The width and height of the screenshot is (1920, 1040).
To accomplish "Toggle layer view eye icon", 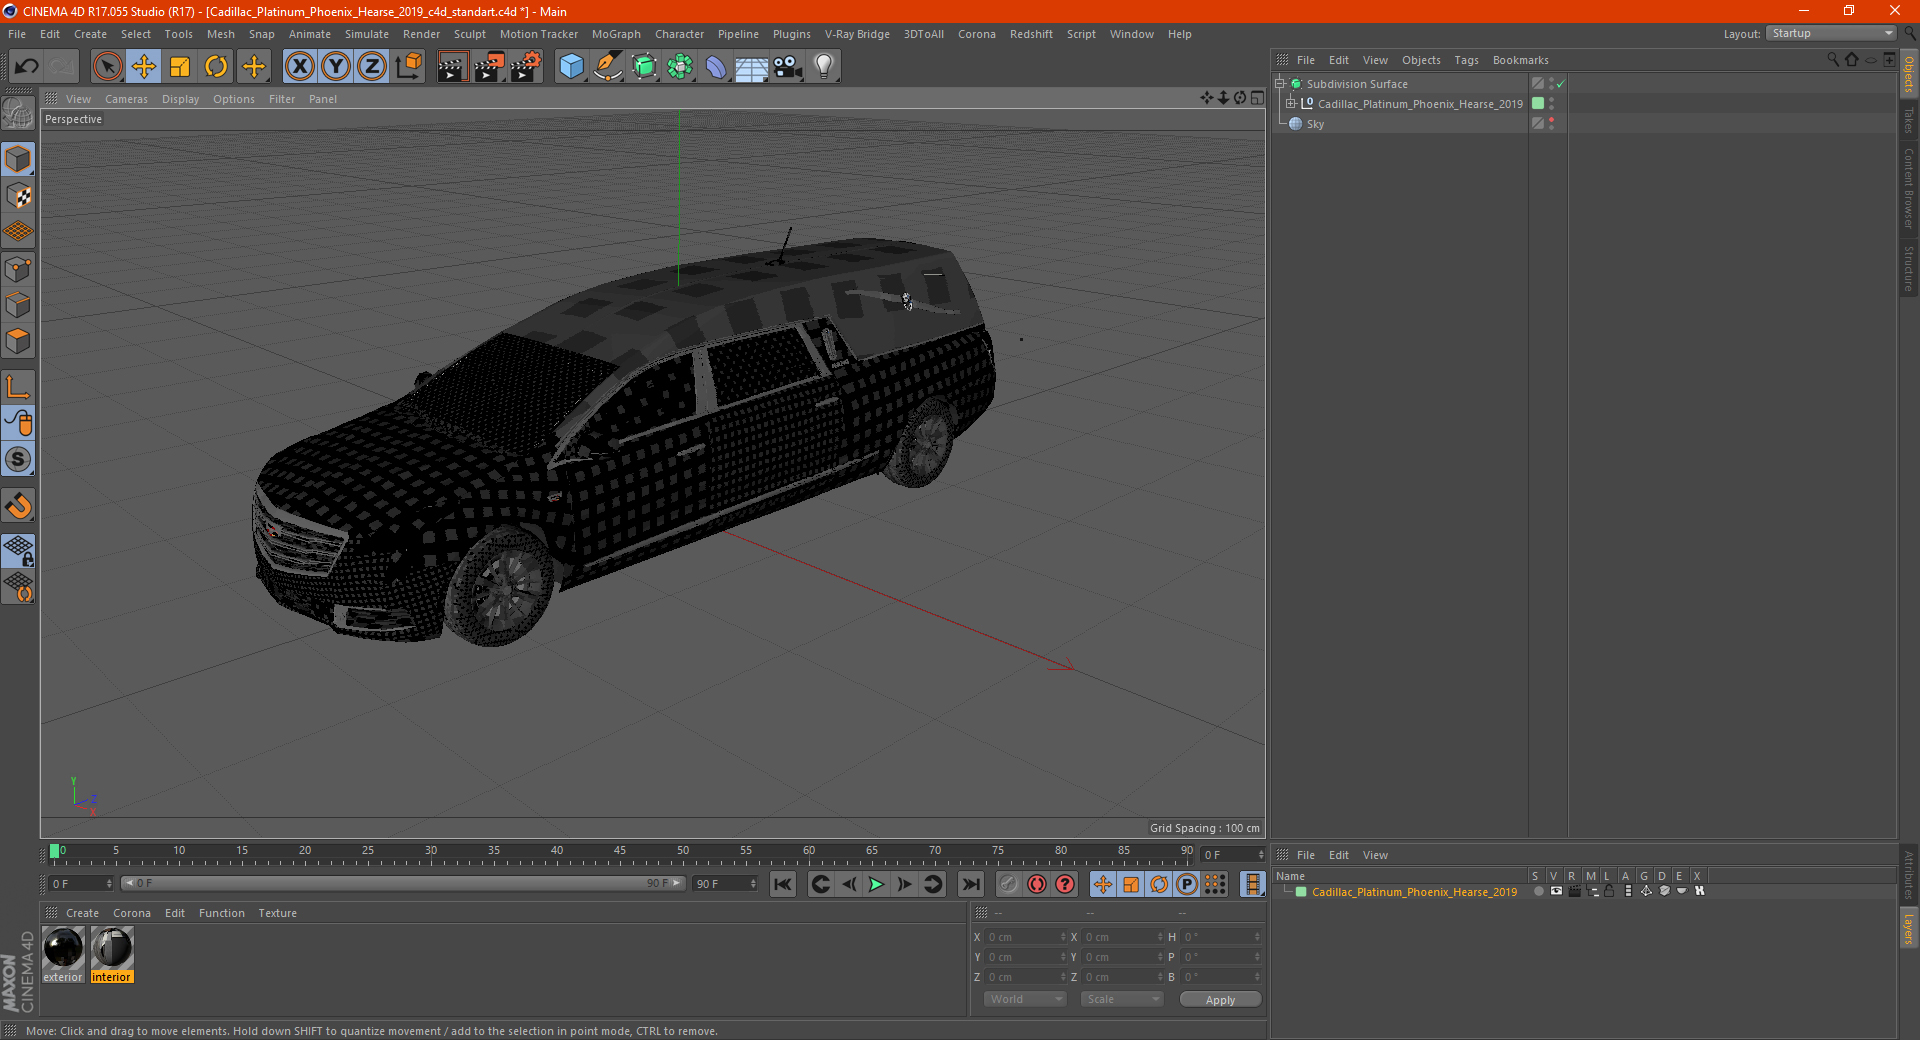I will tap(1556, 891).
